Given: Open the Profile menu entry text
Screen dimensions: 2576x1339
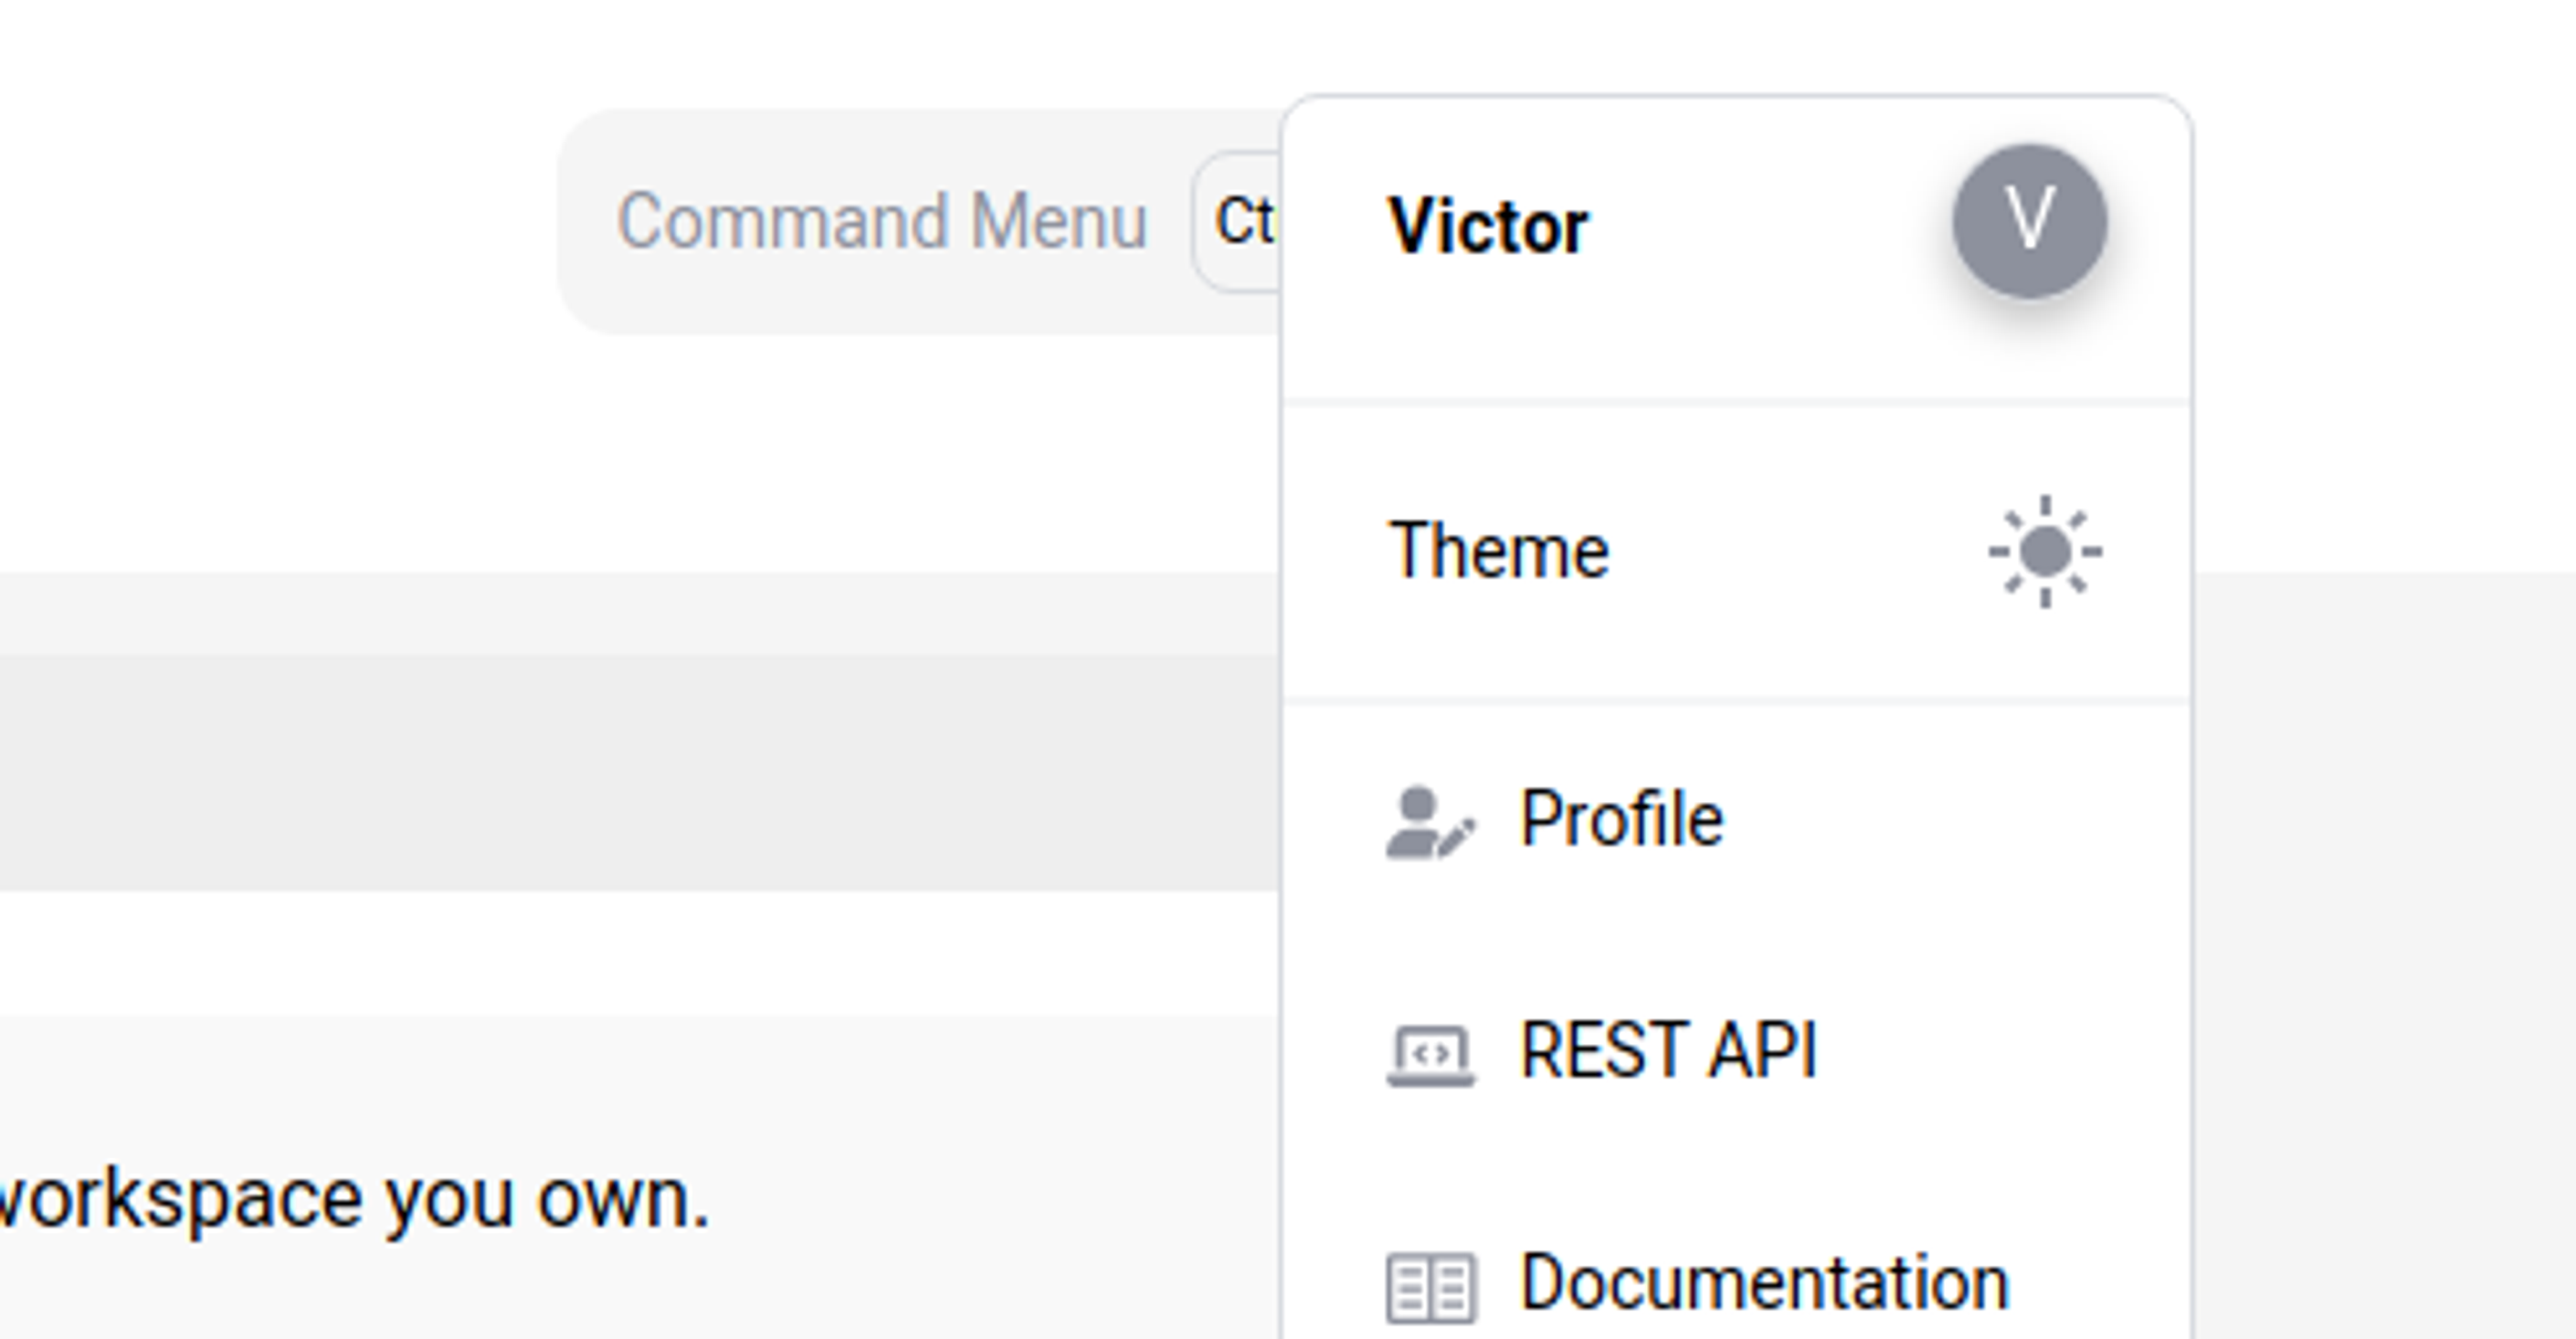Looking at the screenshot, I should click(1621, 820).
